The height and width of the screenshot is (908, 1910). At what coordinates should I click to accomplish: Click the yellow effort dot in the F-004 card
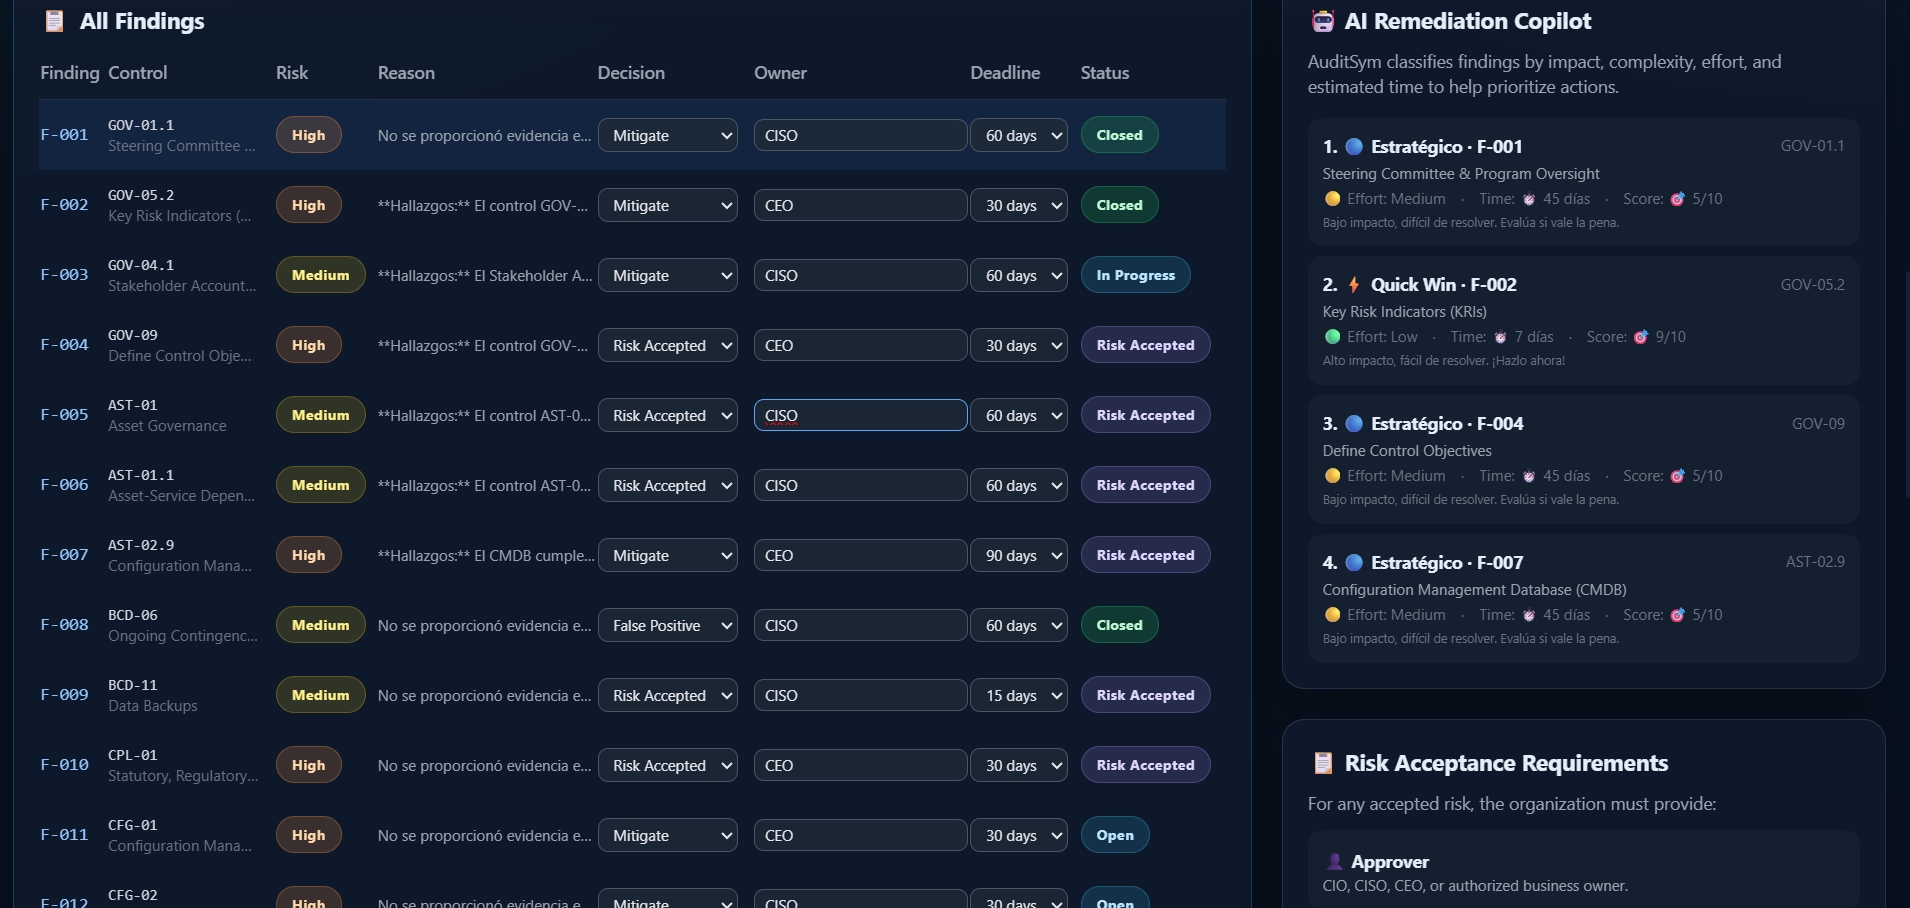click(1332, 476)
